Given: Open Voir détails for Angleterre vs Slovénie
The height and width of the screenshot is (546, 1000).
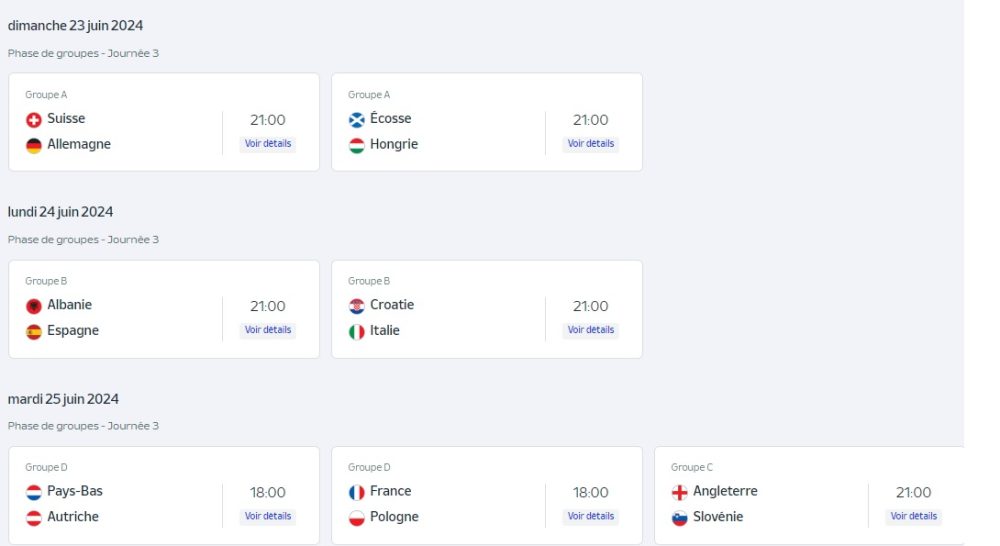Looking at the screenshot, I should (x=913, y=516).
